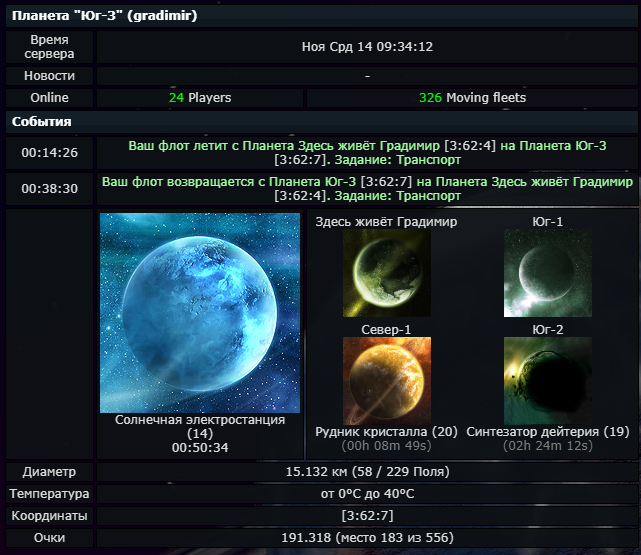Click the 00h 08m 49s crystal mine countdown
This screenshot has width=641, height=555.
pos(386,446)
